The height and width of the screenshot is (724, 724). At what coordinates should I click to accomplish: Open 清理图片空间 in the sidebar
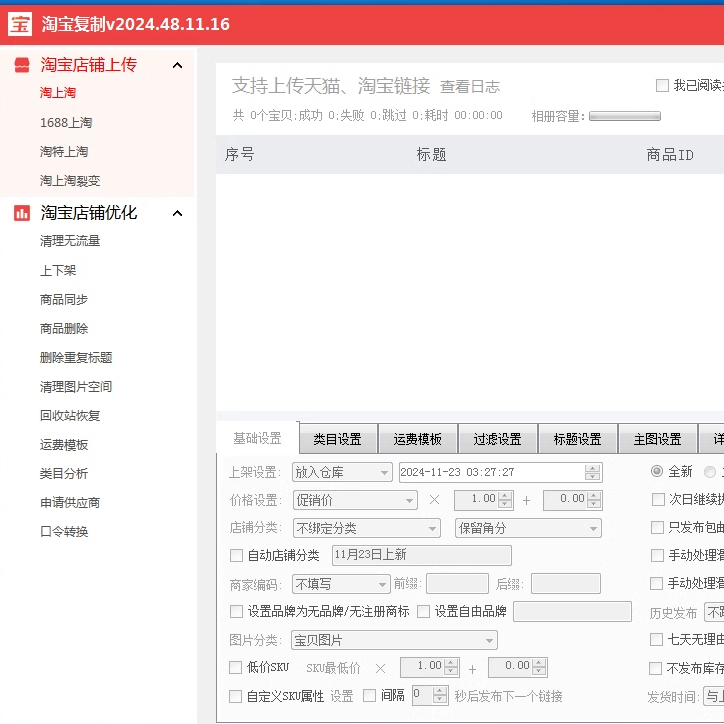[x=76, y=386]
